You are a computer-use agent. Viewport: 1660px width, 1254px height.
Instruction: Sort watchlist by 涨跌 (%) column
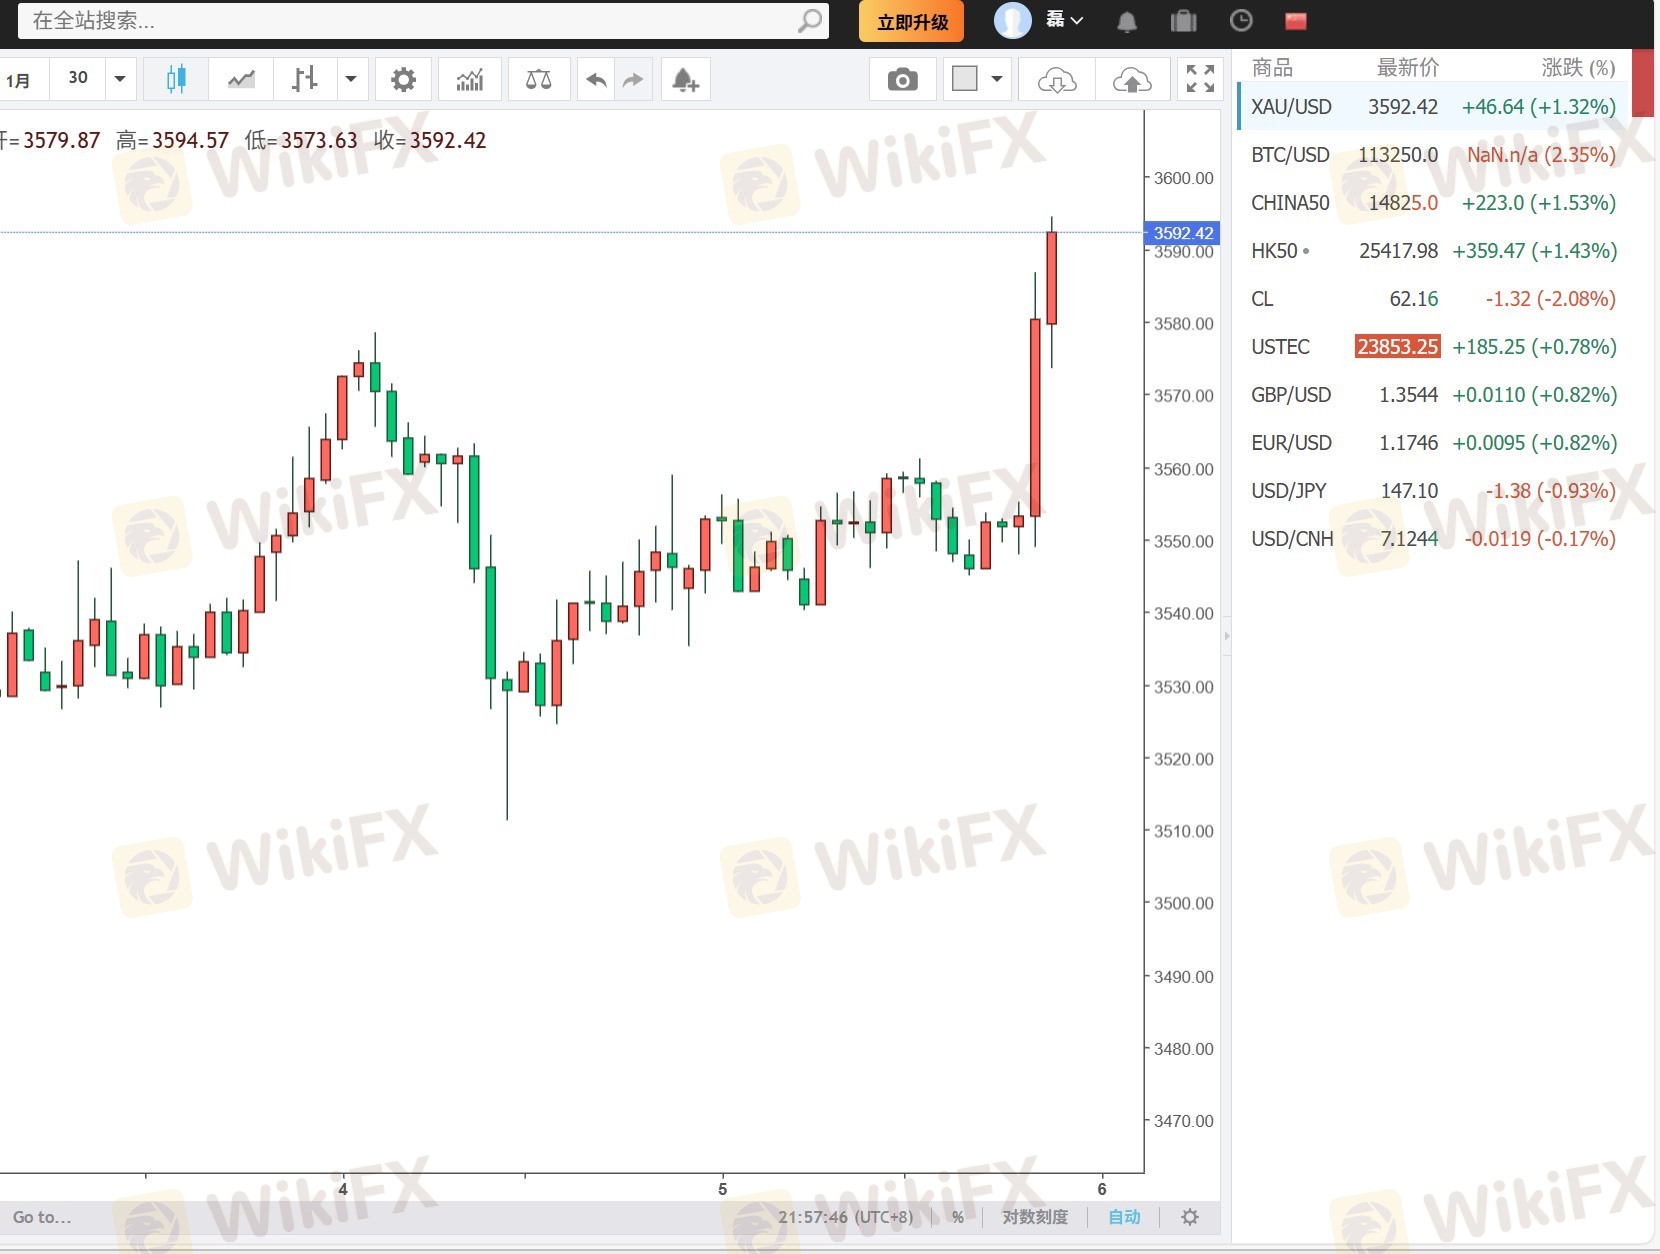coord(1578,67)
